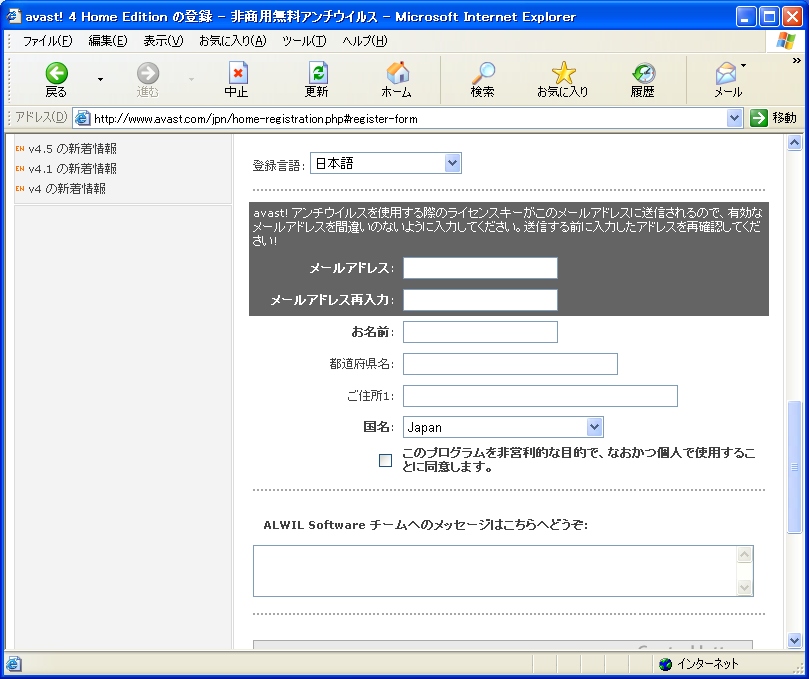Click the page vertical scrollbar thumb

[795, 467]
